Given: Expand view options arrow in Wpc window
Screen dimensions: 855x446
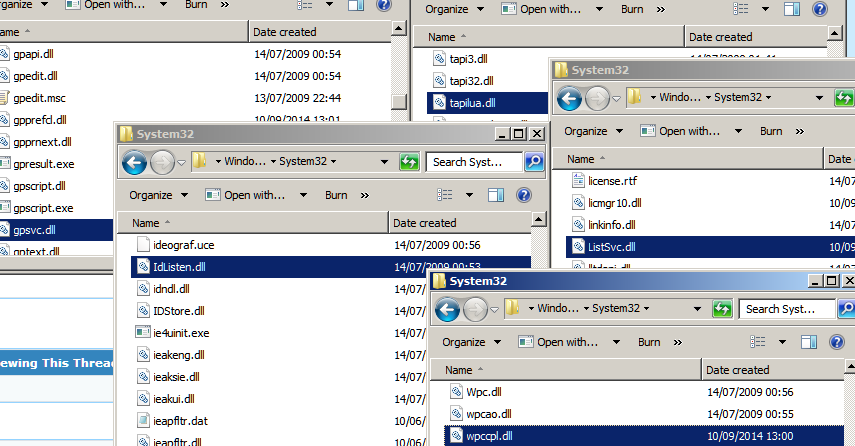Looking at the screenshot, I should pyautogui.click(x=782, y=342).
